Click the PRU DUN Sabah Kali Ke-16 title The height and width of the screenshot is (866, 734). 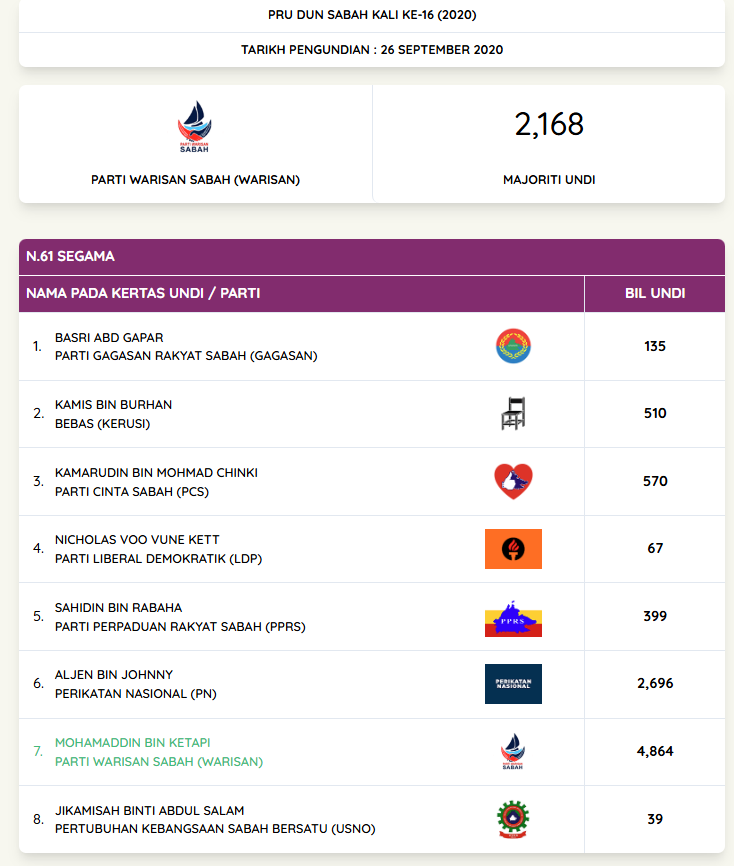click(372, 15)
